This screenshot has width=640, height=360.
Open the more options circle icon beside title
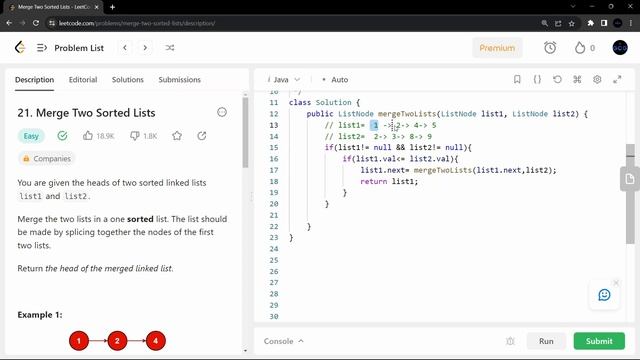coord(222,112)
